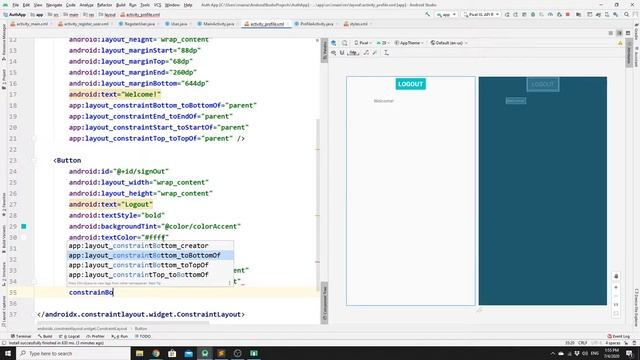Click the Windows Start button
The image size is (640, 360).
[8, 353]
